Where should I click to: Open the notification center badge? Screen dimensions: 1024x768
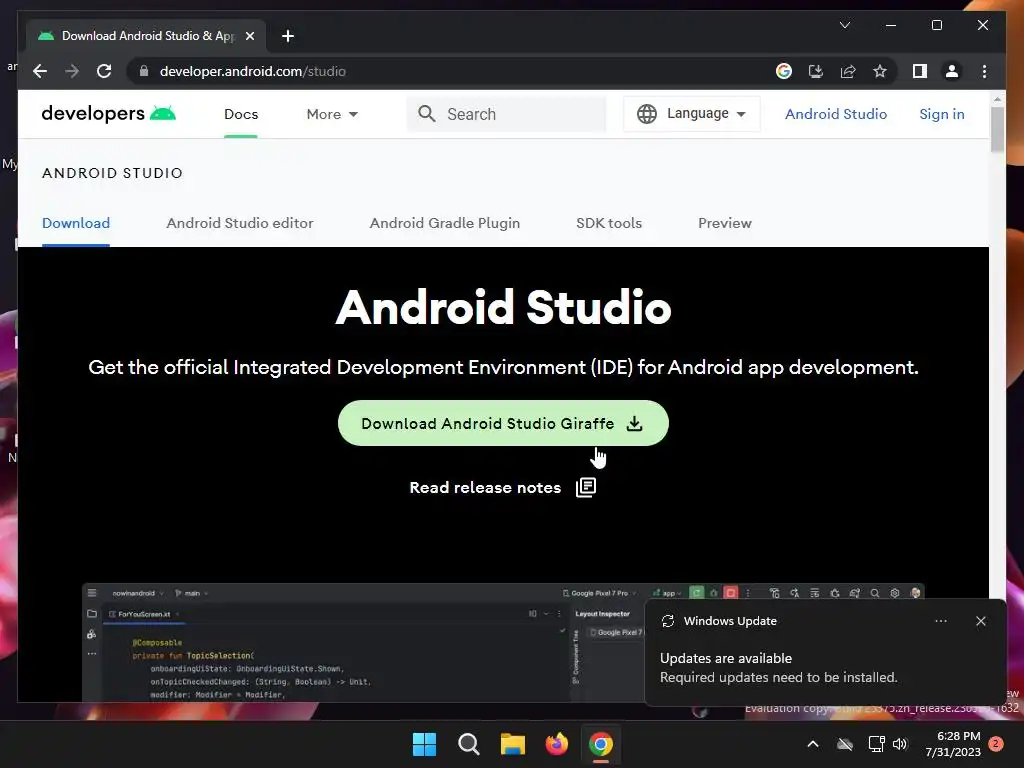[996, 744]
